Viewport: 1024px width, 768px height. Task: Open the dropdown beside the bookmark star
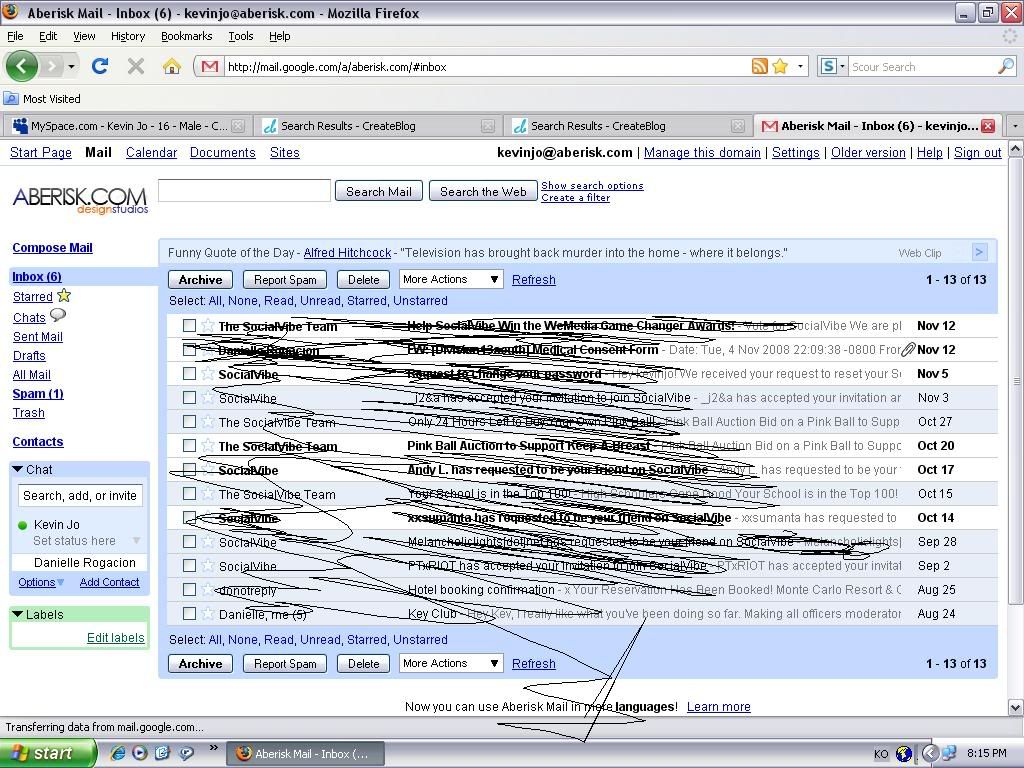pyautogui.click(x=800, y=66)
